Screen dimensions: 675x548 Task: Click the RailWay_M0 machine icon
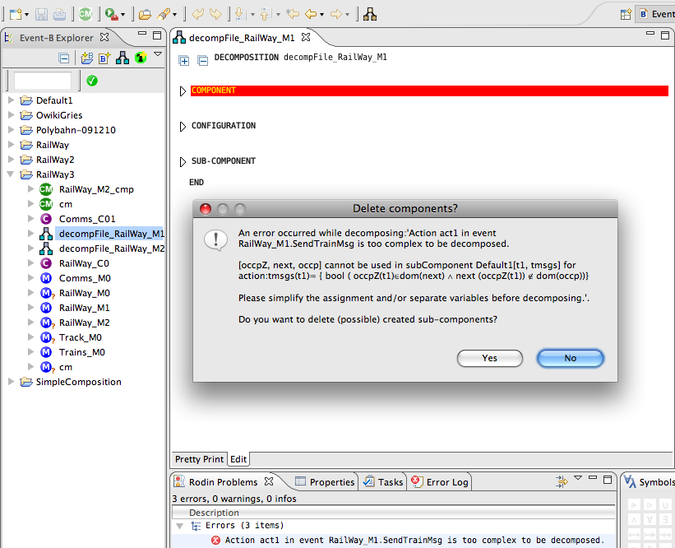coord(46,293)
